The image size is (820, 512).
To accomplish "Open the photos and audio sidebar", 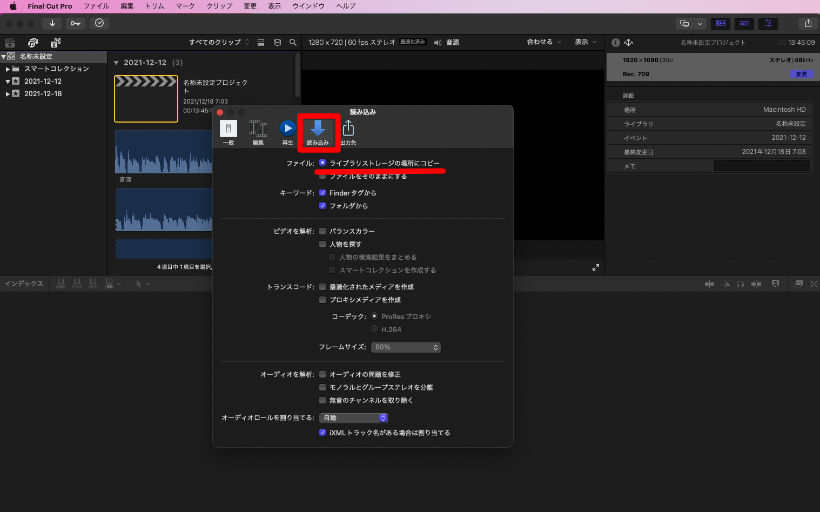I will (33, 43).
